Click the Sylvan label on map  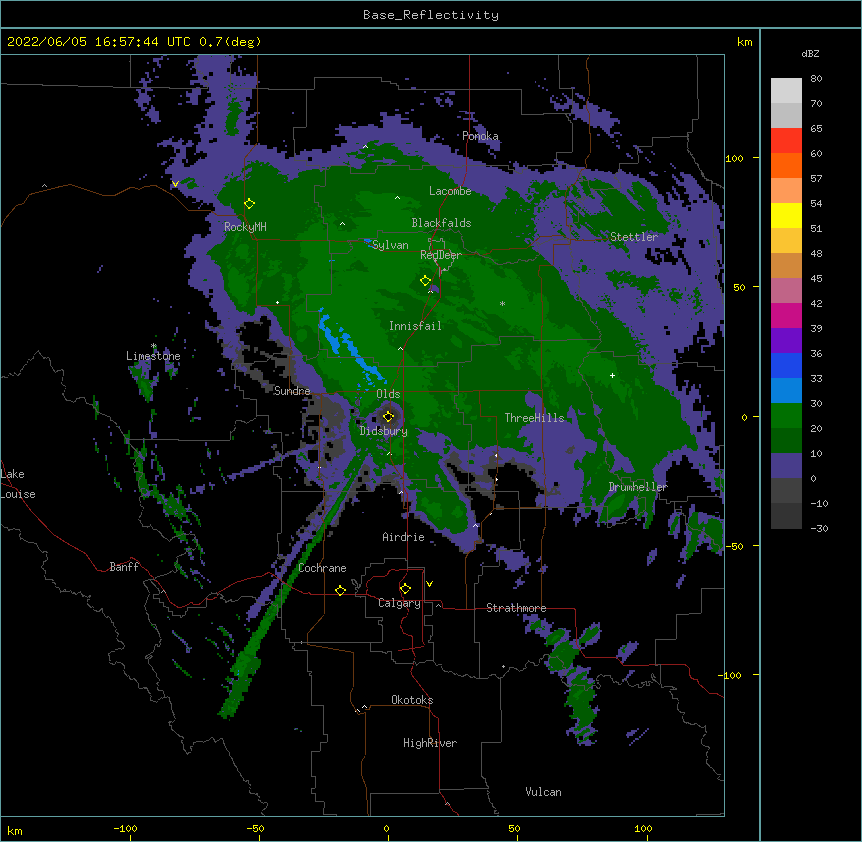point(390,245)
